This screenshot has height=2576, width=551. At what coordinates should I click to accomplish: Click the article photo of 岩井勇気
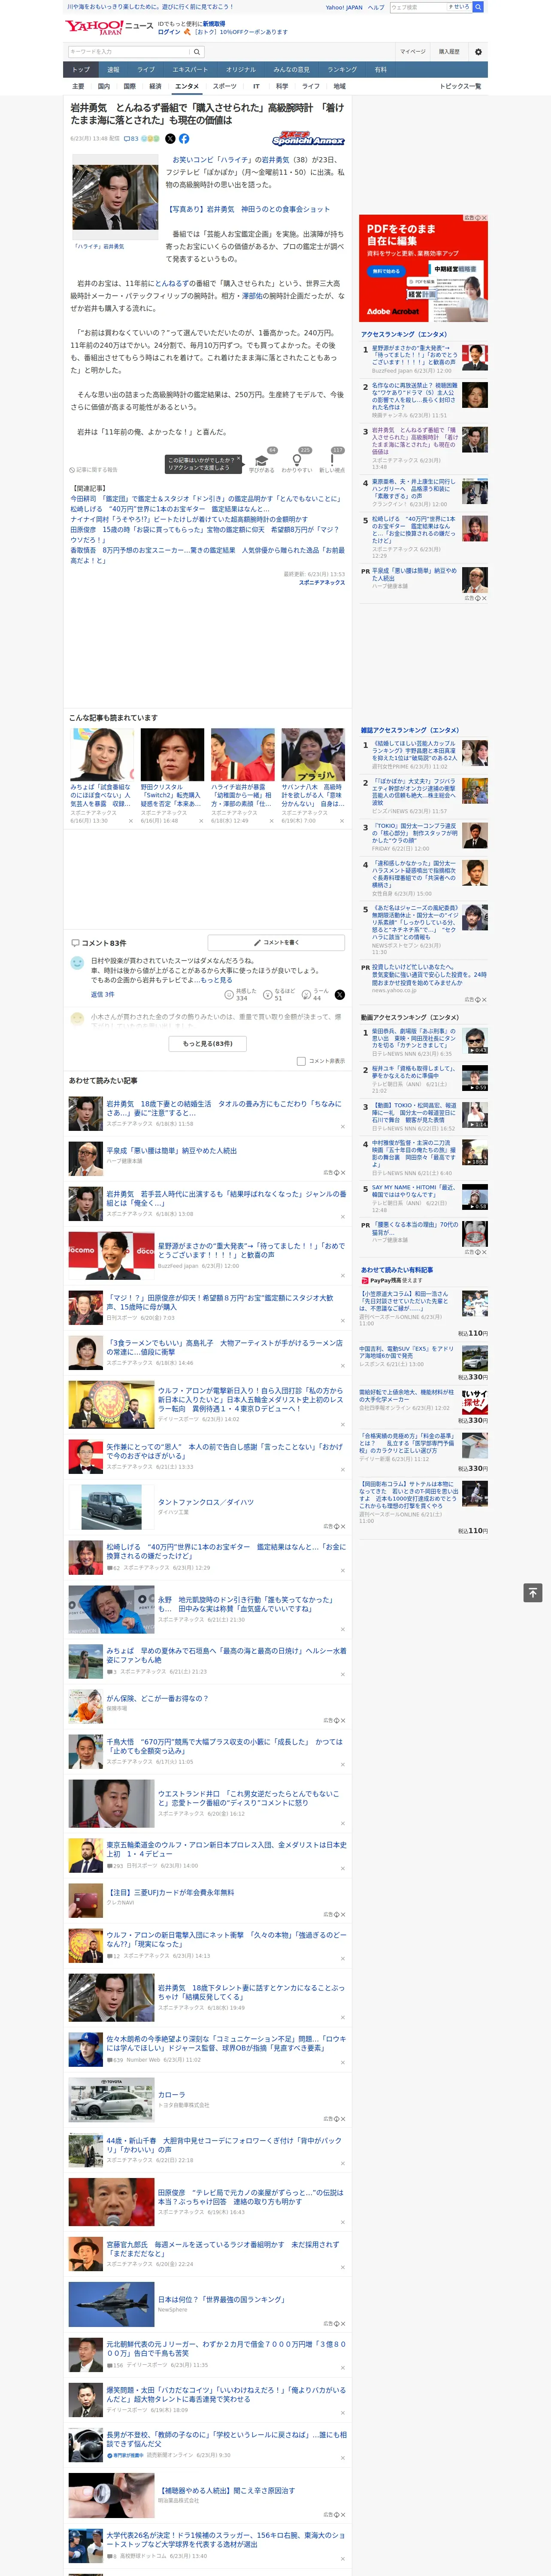pyautogui.click(x=114, y=196)
